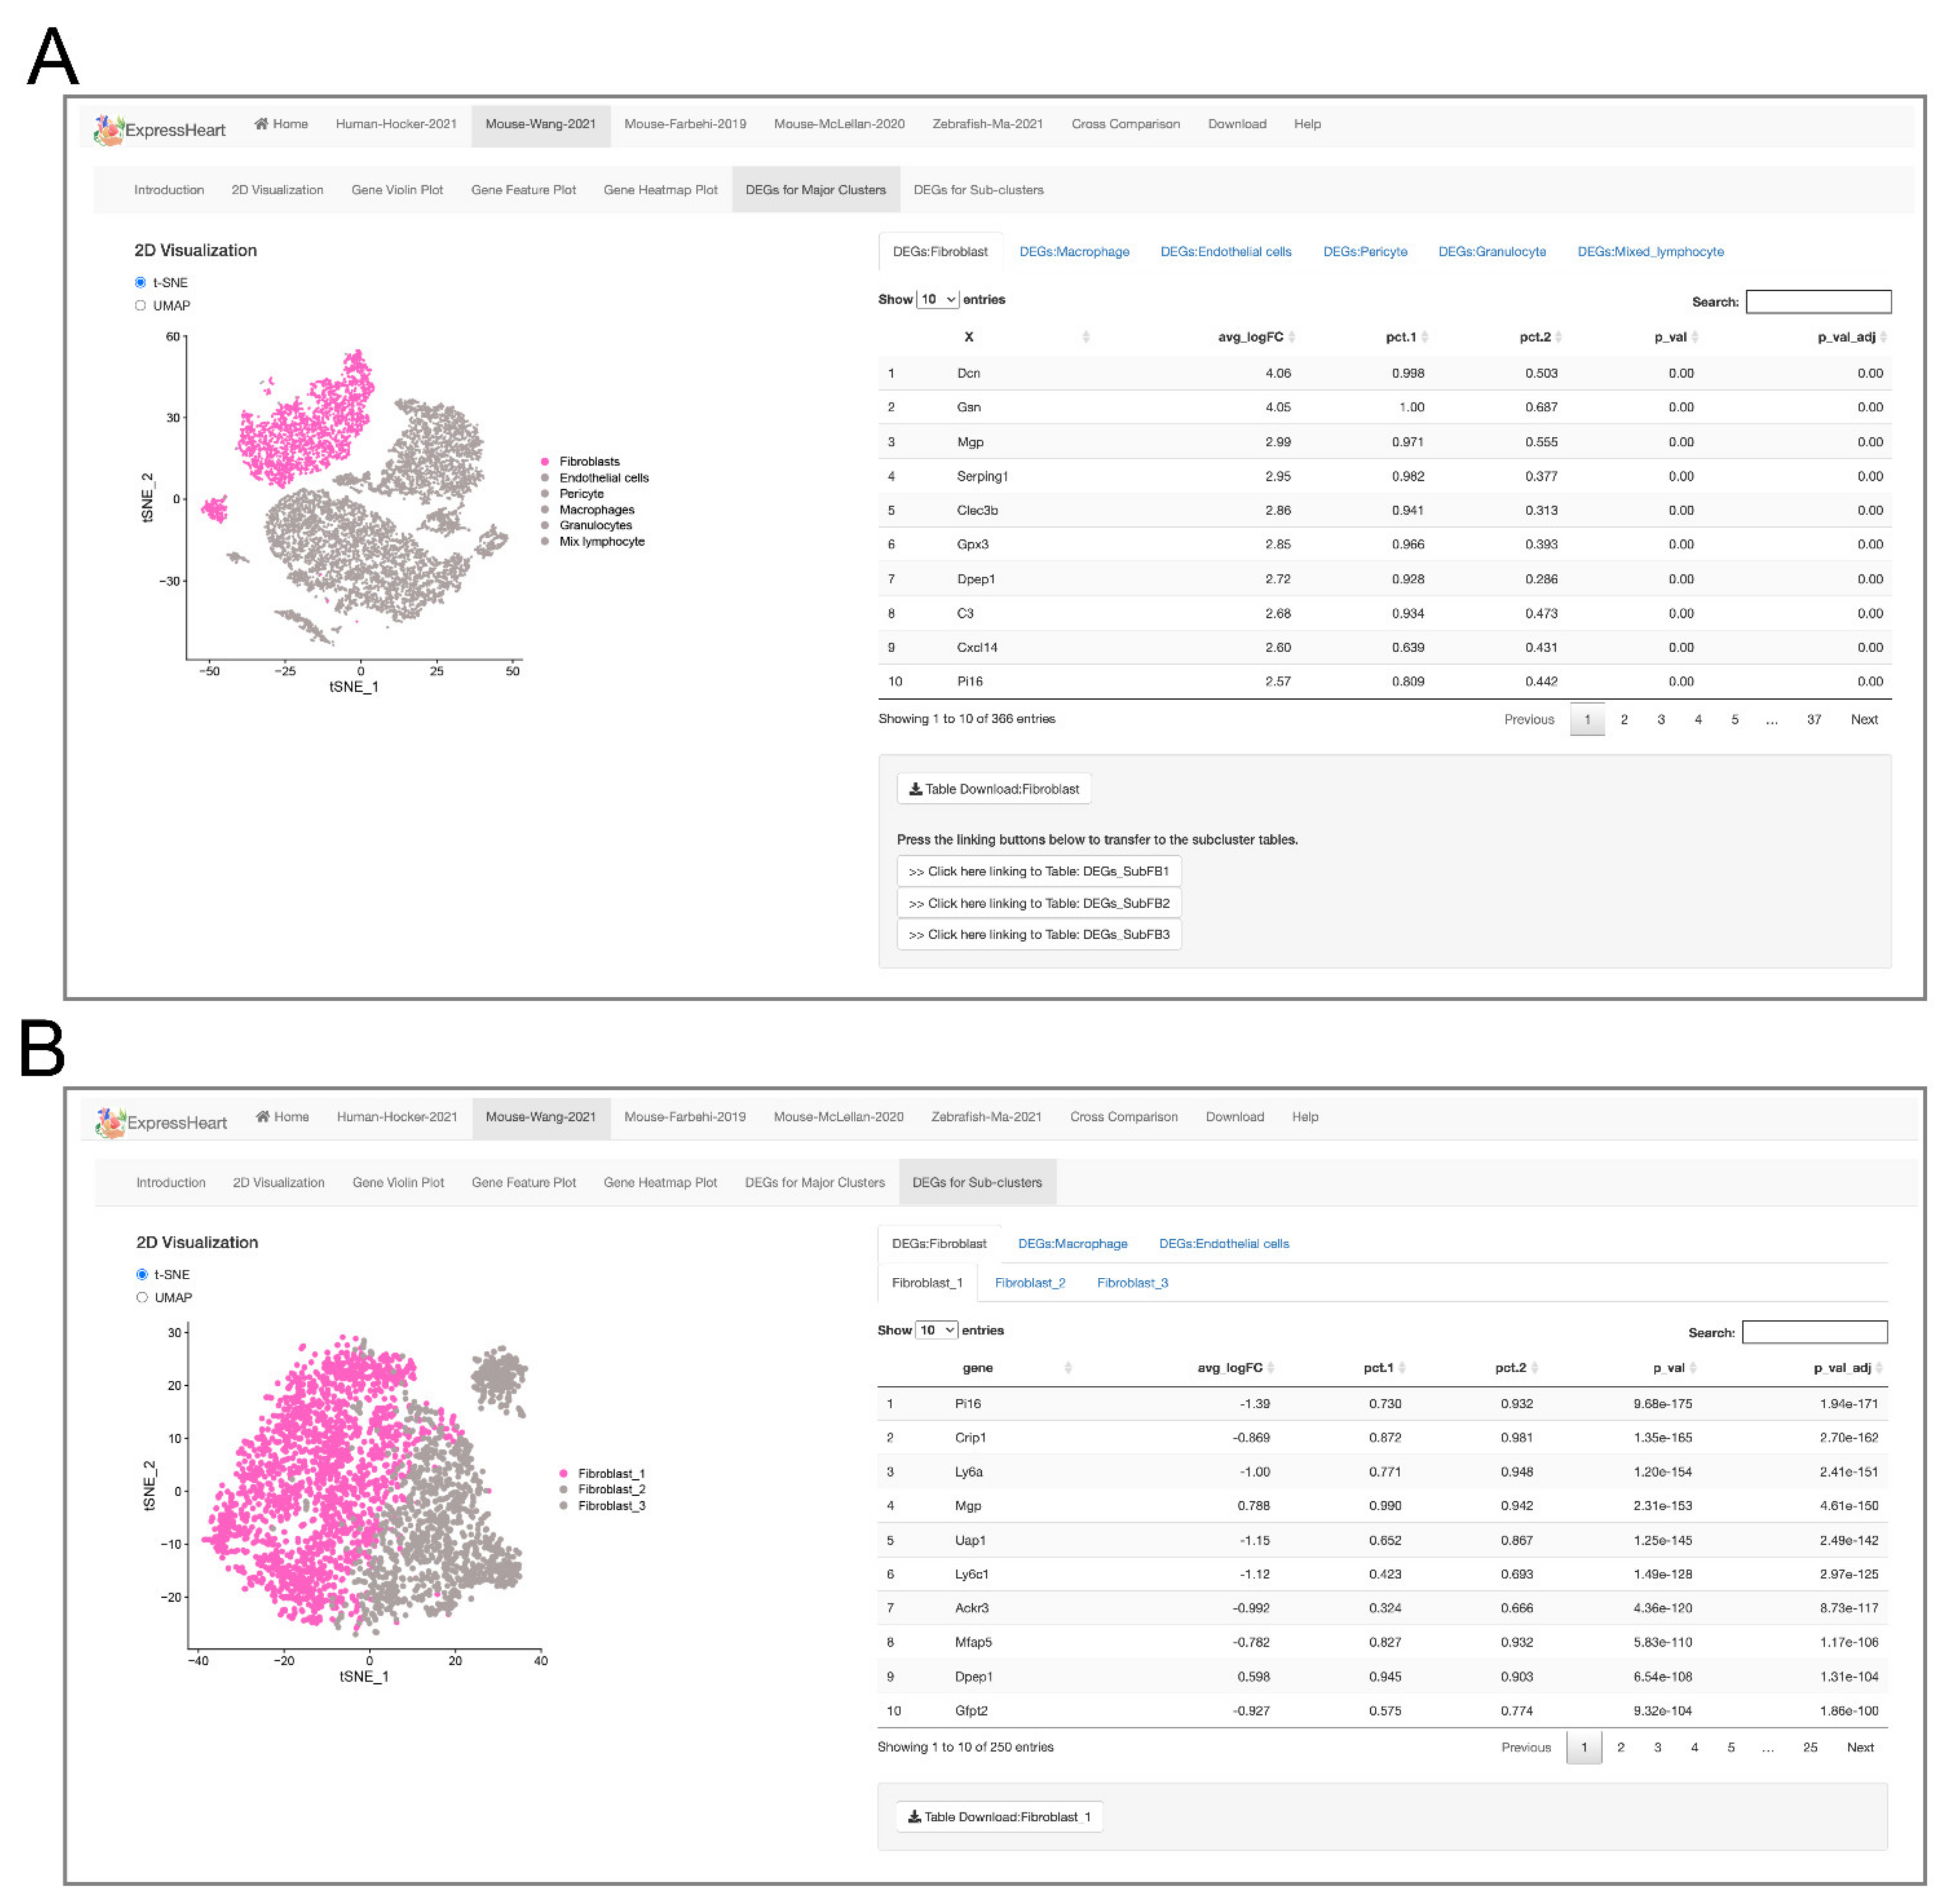
Task: Open Gene Violin Plot tab in panel A
Action: pos(397,190)
